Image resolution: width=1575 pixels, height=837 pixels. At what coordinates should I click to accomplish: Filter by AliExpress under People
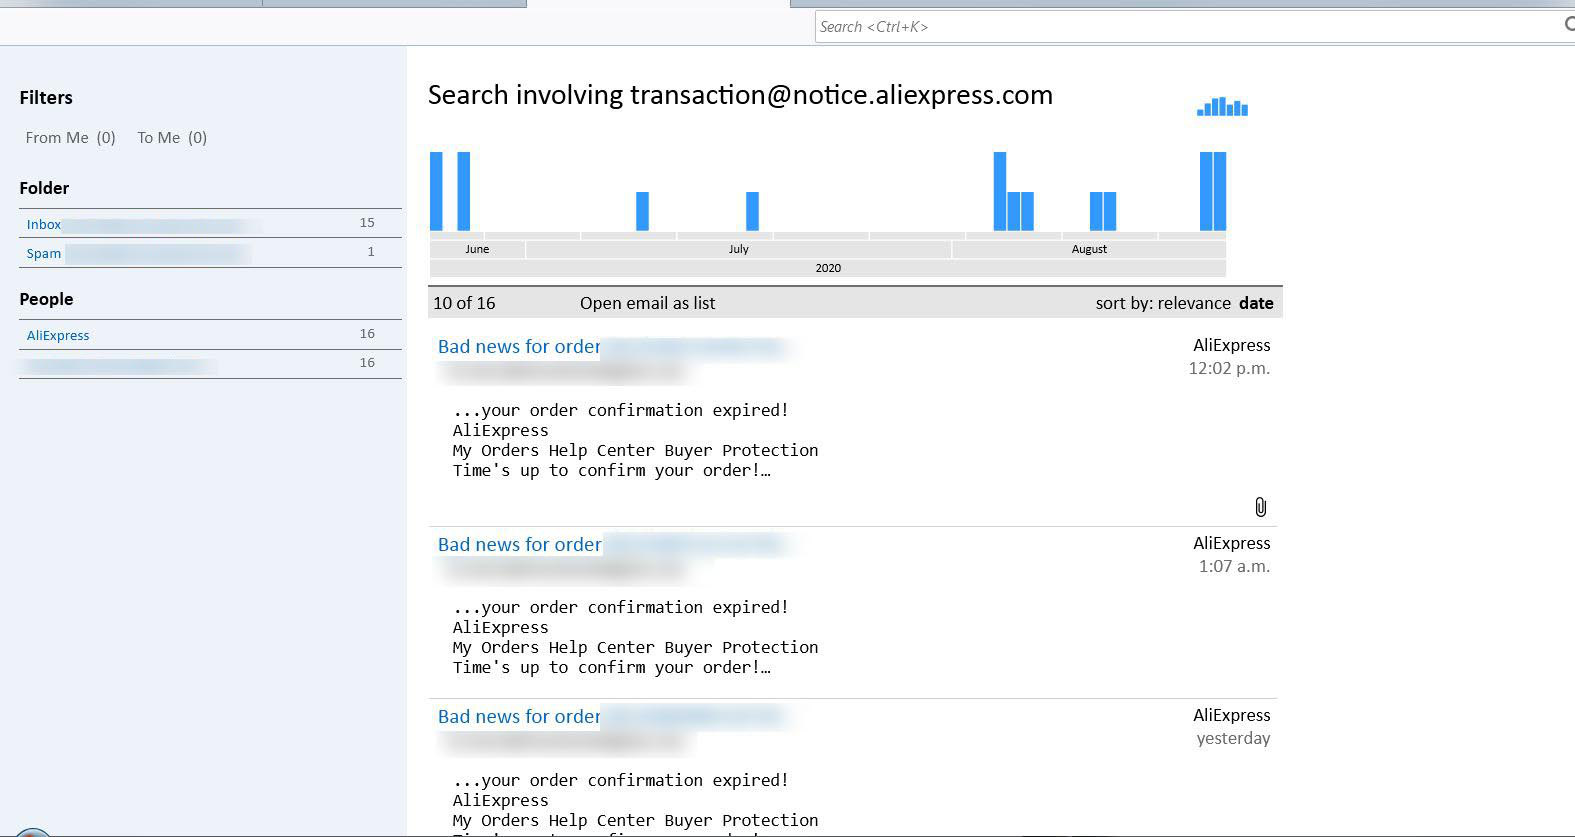click(x=210, y=335)
